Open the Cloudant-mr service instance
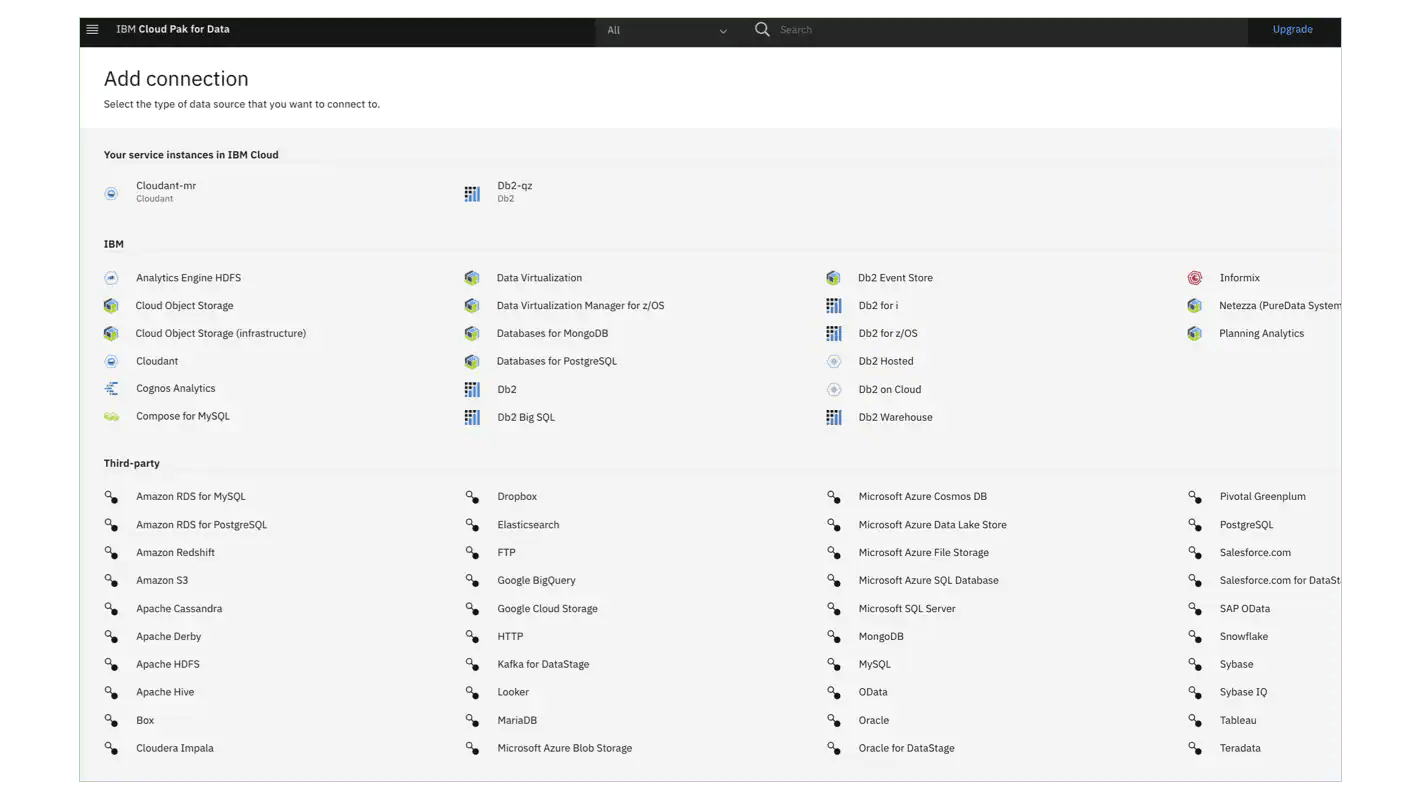This screenshot has height=800, width=1422. pos(166,190)
